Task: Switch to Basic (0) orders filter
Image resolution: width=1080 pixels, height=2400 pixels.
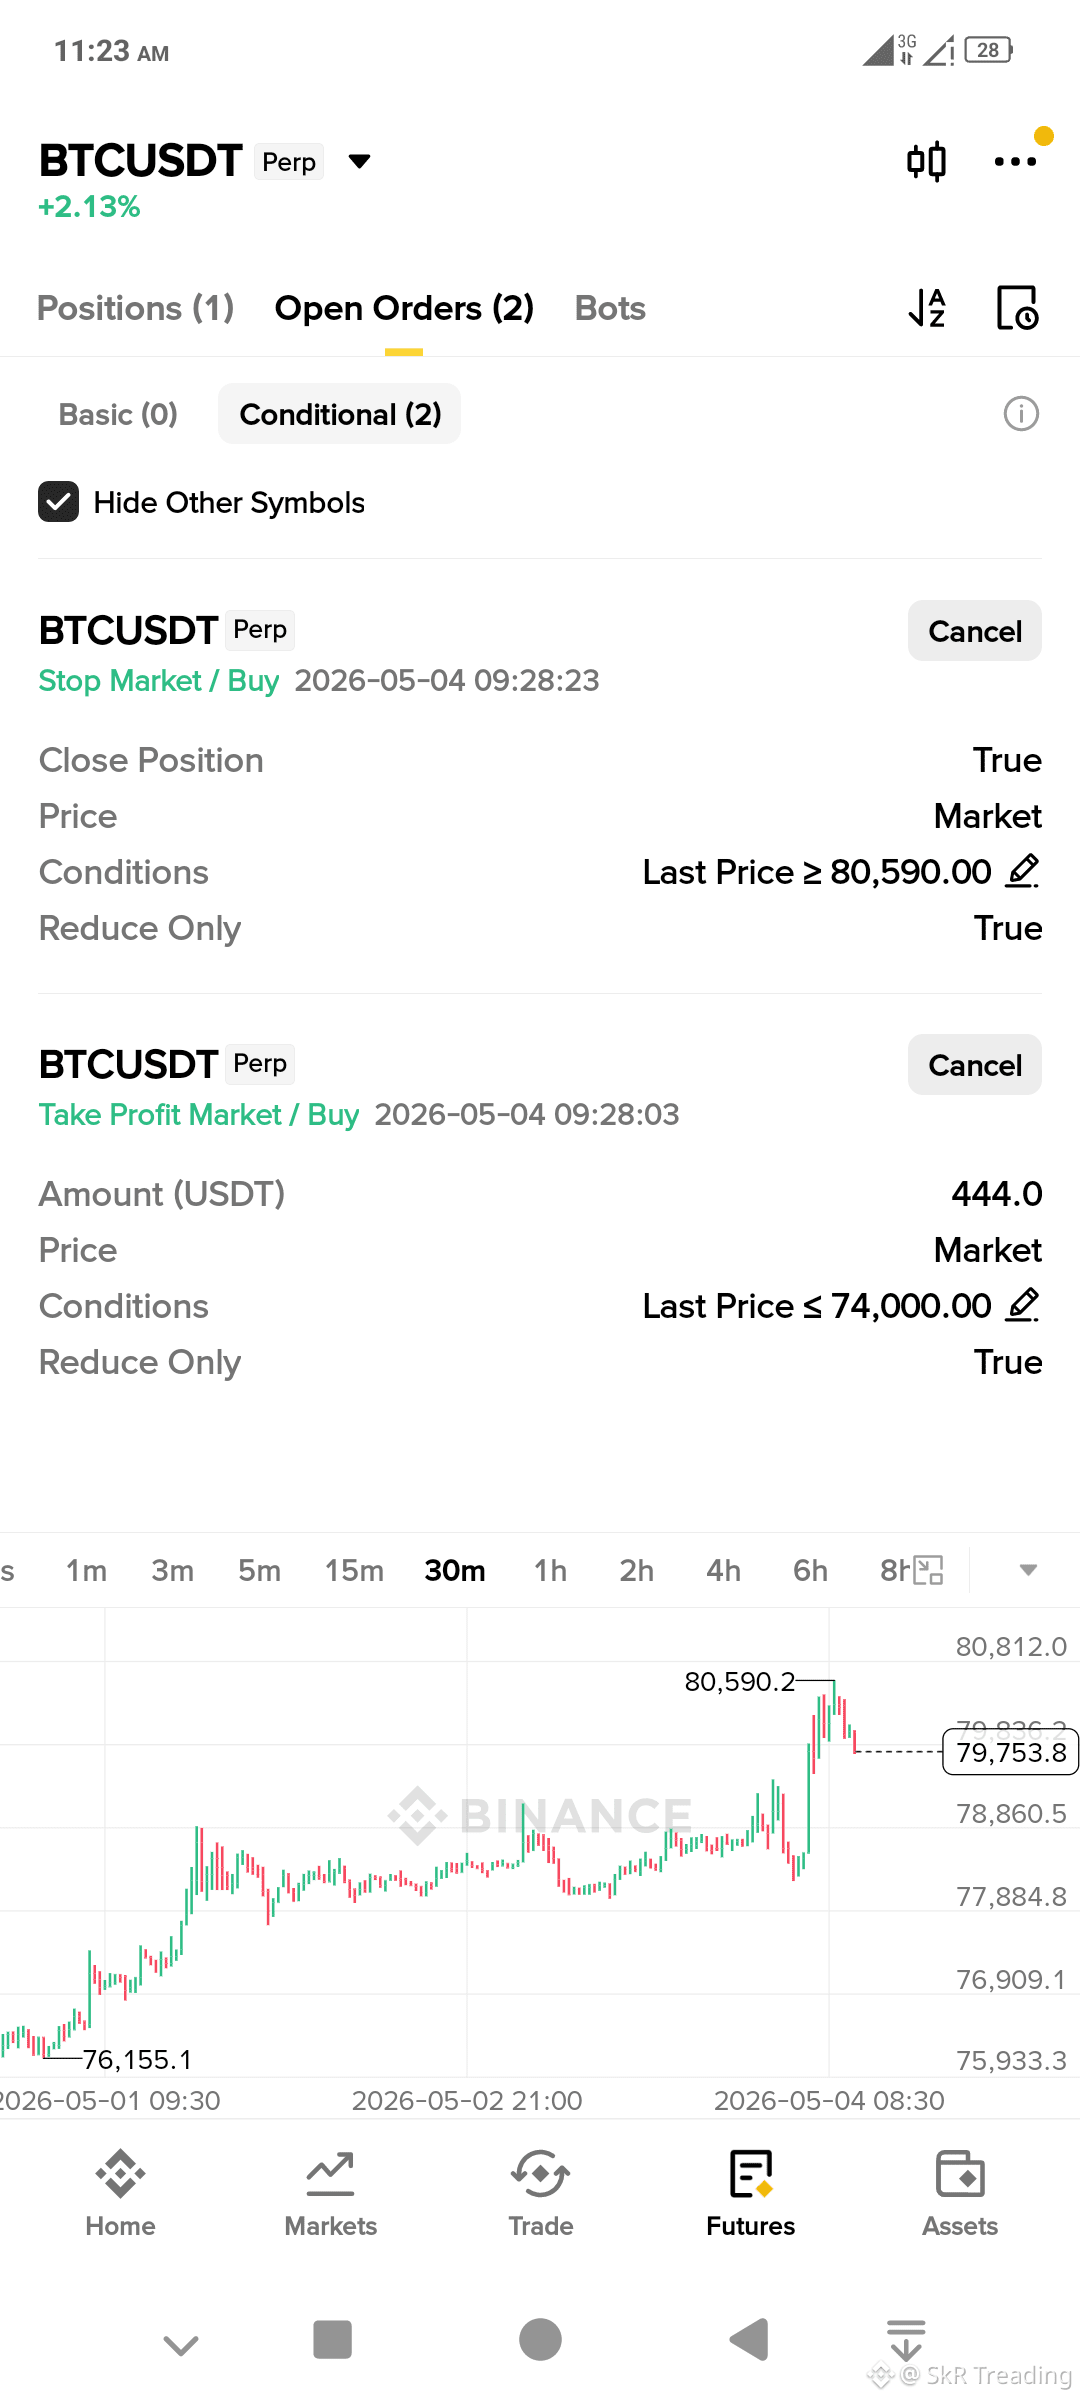Action: pyautogui.click(x=118, y=414)
